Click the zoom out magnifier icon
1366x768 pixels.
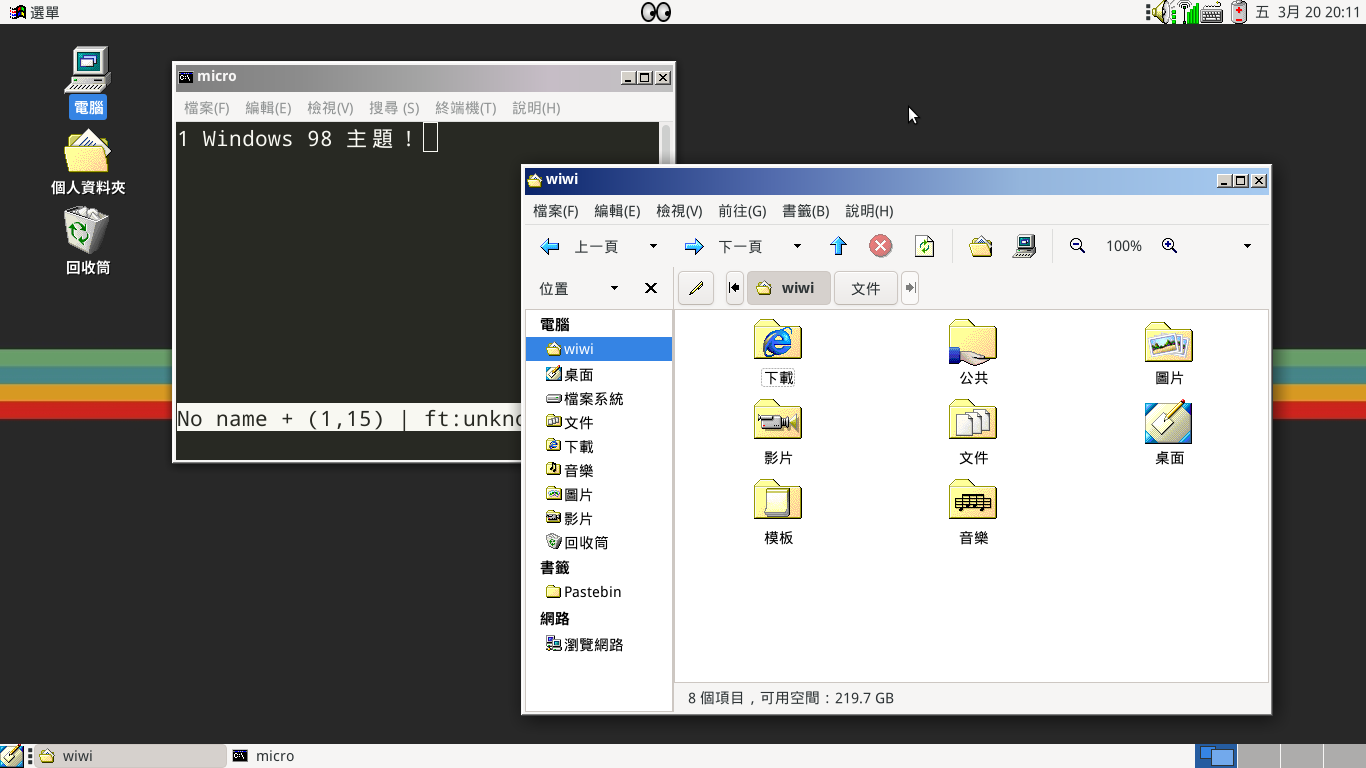click(x=1077, y=246)
